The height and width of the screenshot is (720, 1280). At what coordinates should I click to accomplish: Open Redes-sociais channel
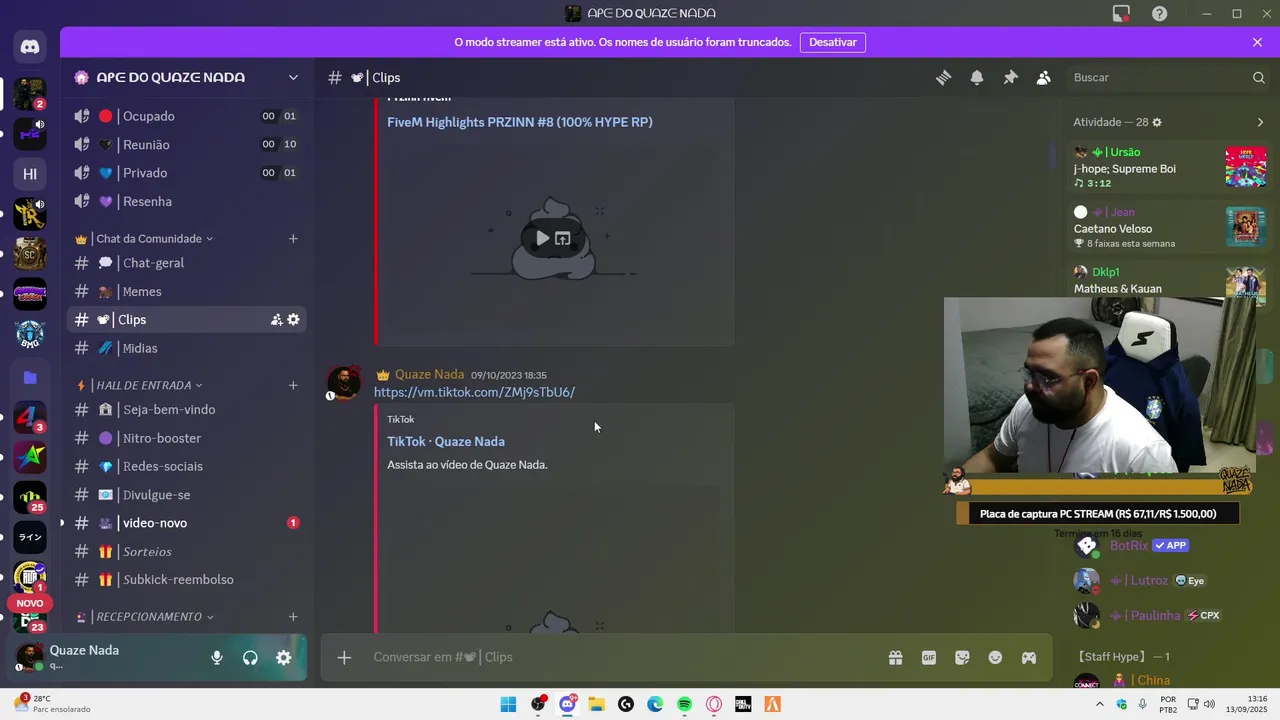tap(186, 466)
